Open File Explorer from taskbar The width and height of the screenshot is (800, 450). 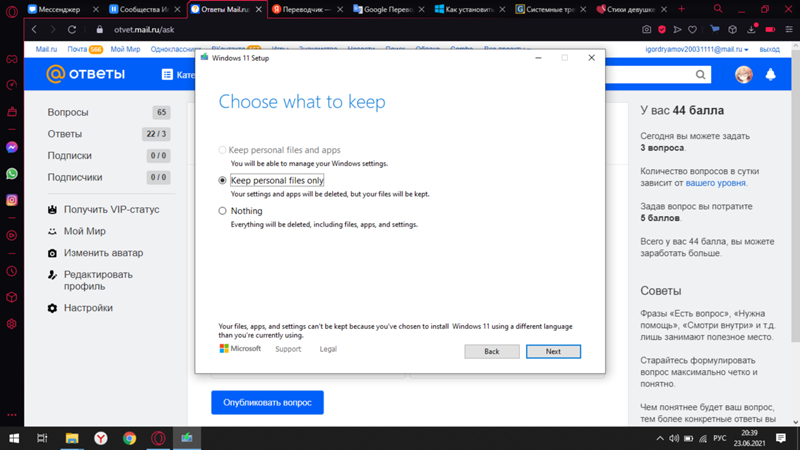pyautogui.click(x=72, y=438)
